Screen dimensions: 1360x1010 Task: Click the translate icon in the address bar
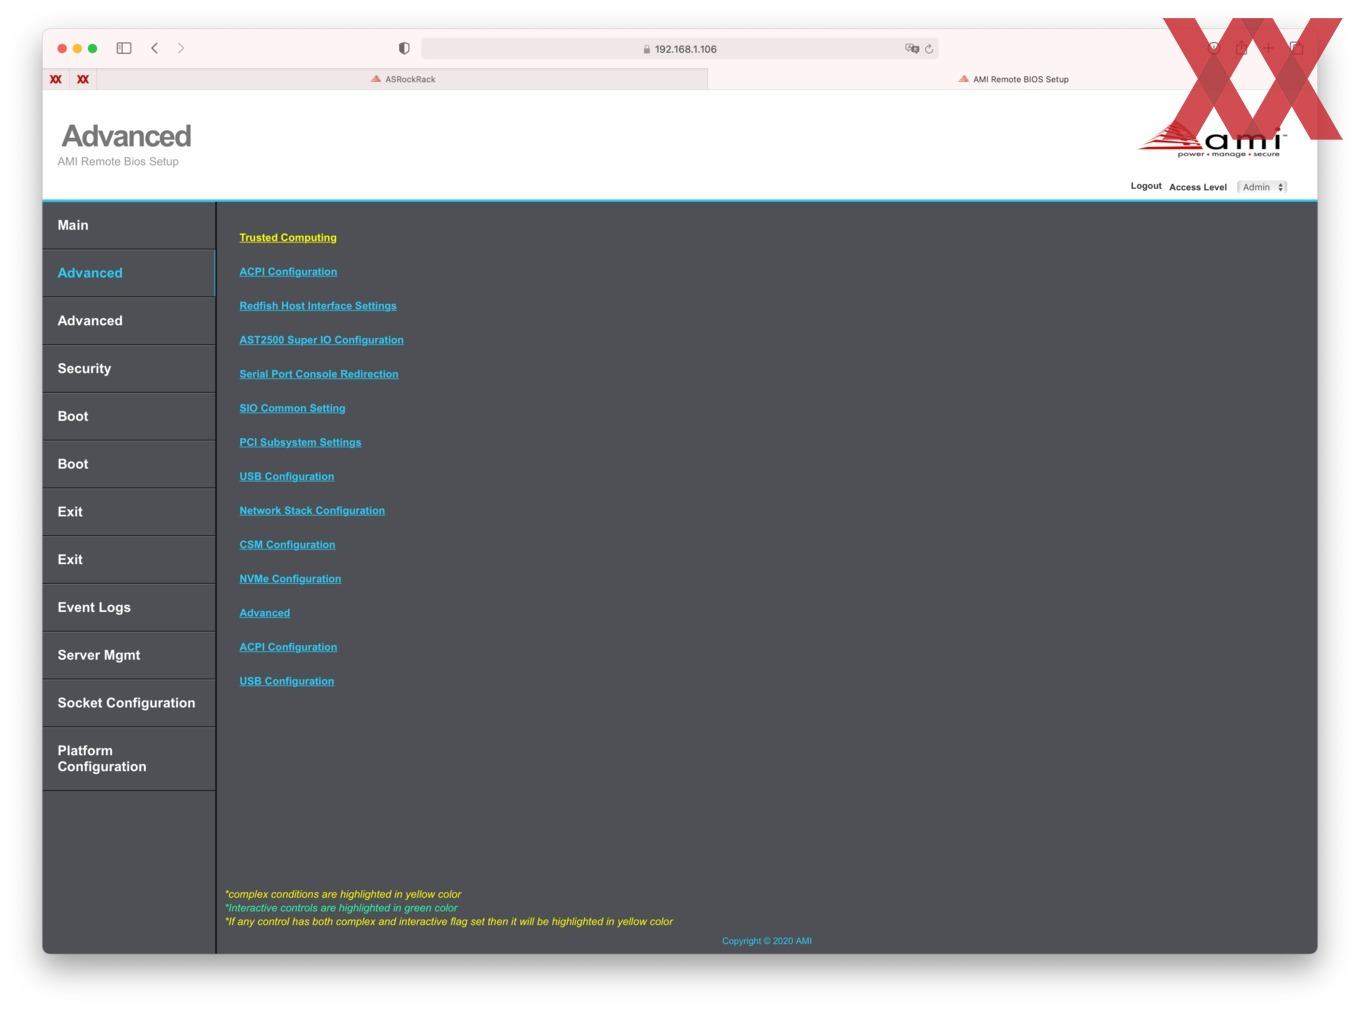pyautogui.click(x=911, y=48)
